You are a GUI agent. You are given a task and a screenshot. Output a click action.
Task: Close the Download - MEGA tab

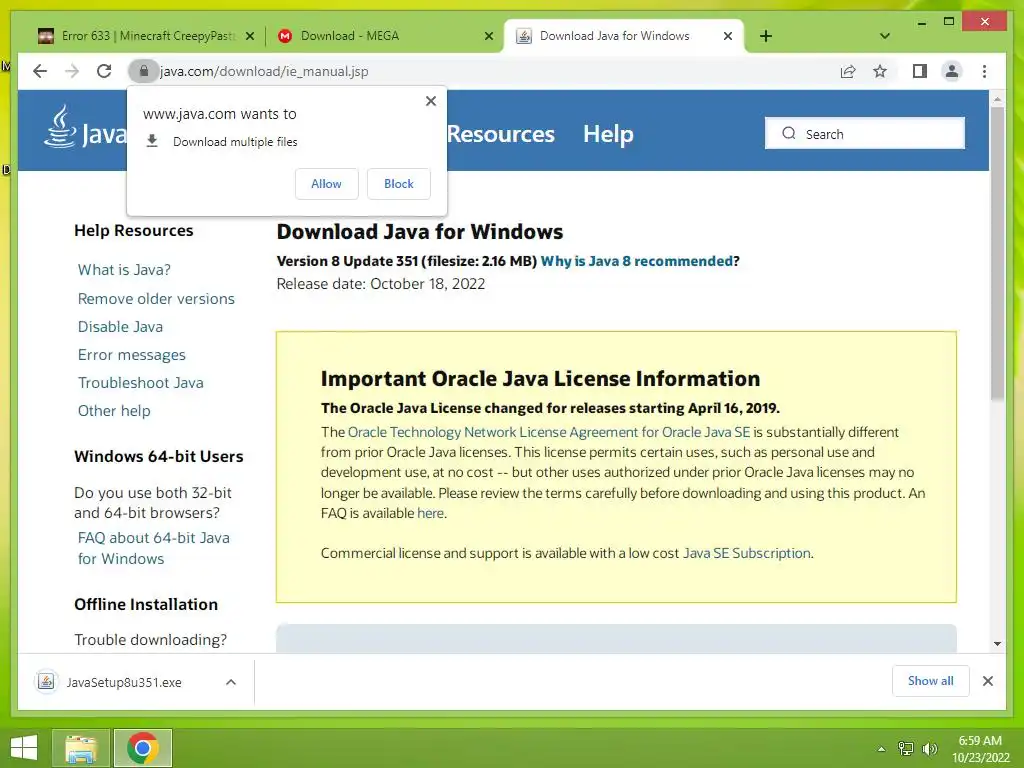[x=488, y=37]
